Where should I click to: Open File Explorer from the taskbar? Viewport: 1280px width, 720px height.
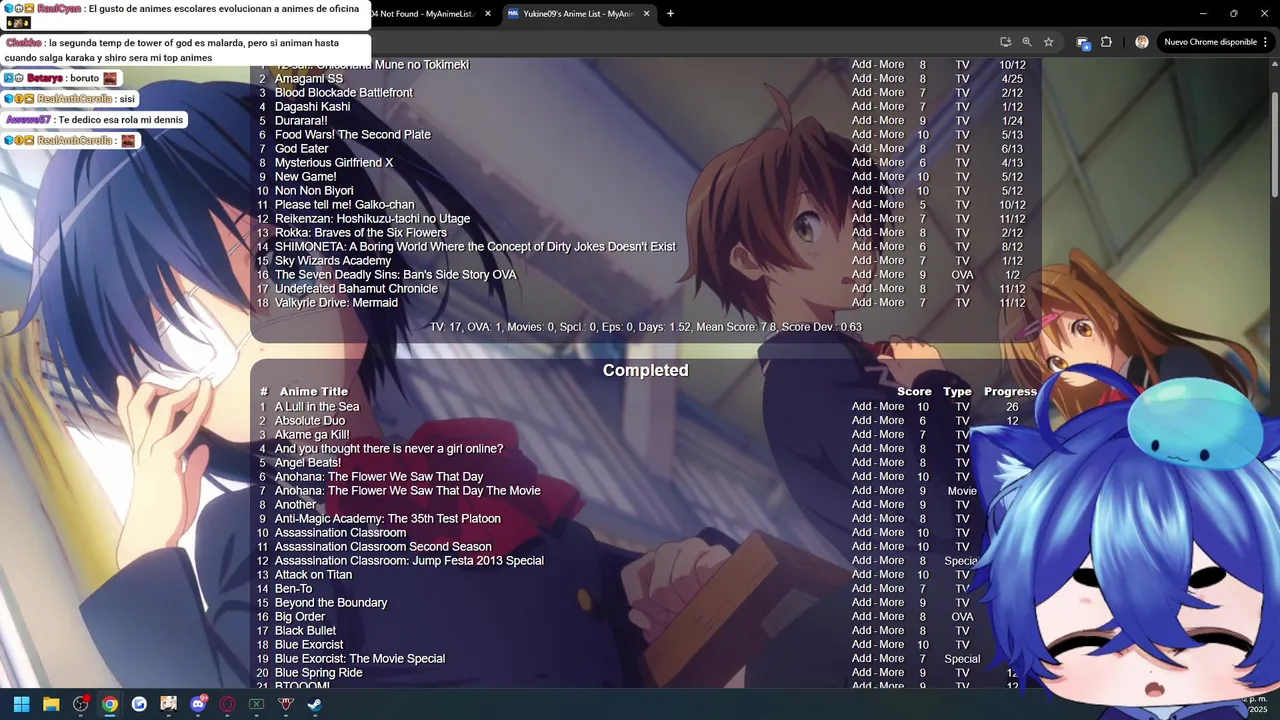[51, 704]
